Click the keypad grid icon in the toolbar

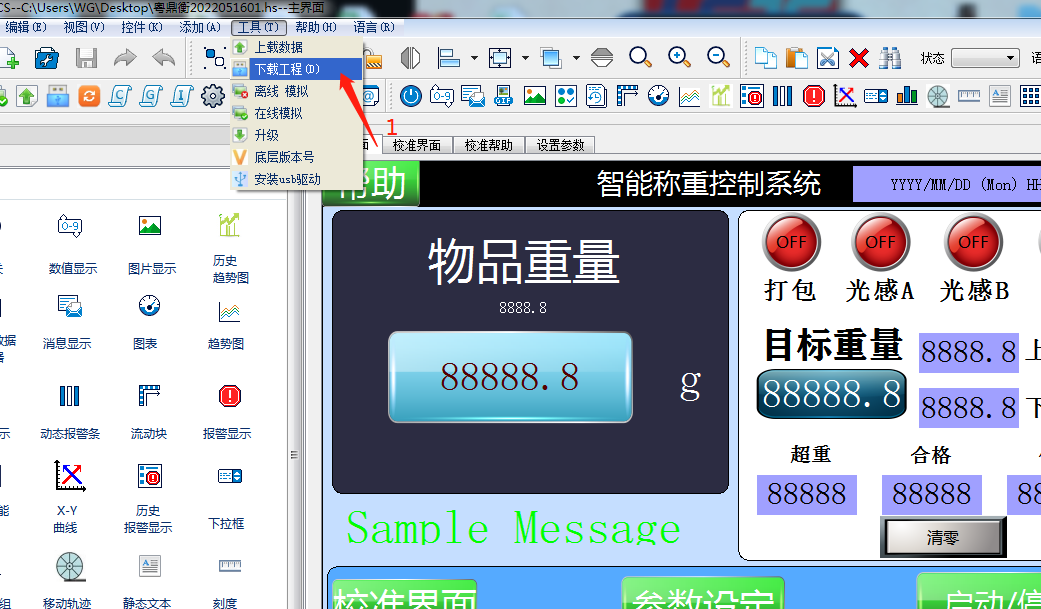(1030, 96)
